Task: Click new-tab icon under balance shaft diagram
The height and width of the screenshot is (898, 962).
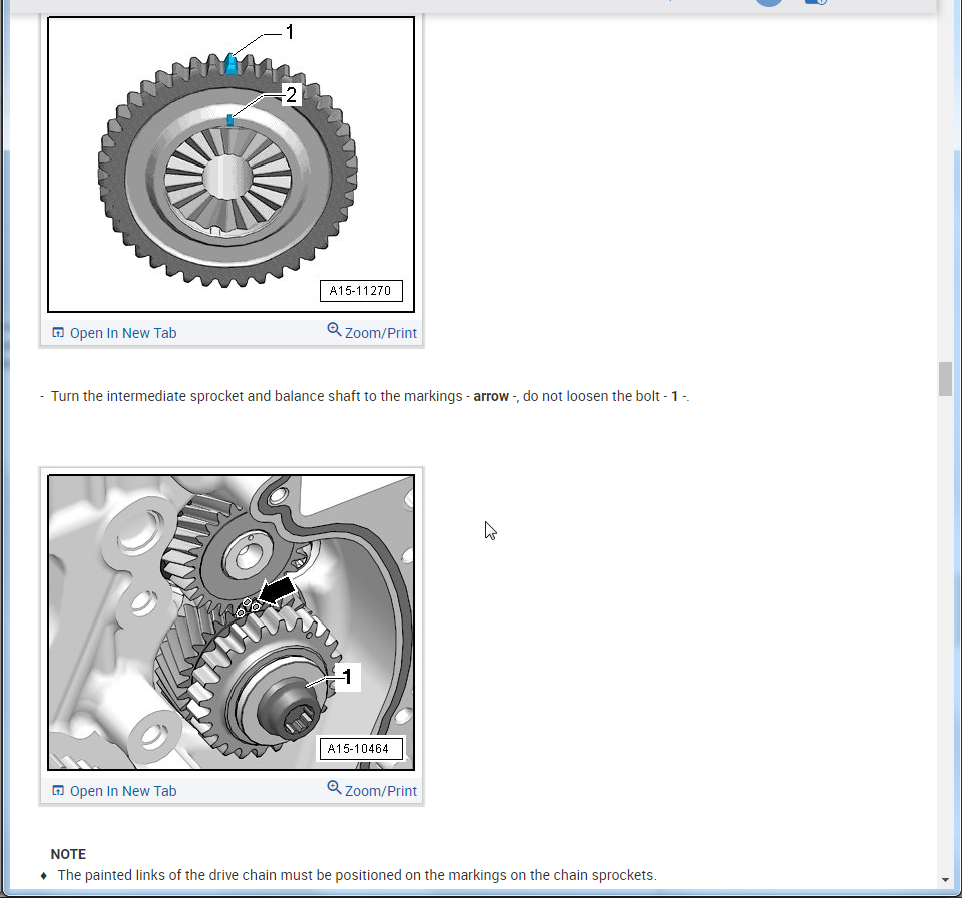Action: coord(58,790)
